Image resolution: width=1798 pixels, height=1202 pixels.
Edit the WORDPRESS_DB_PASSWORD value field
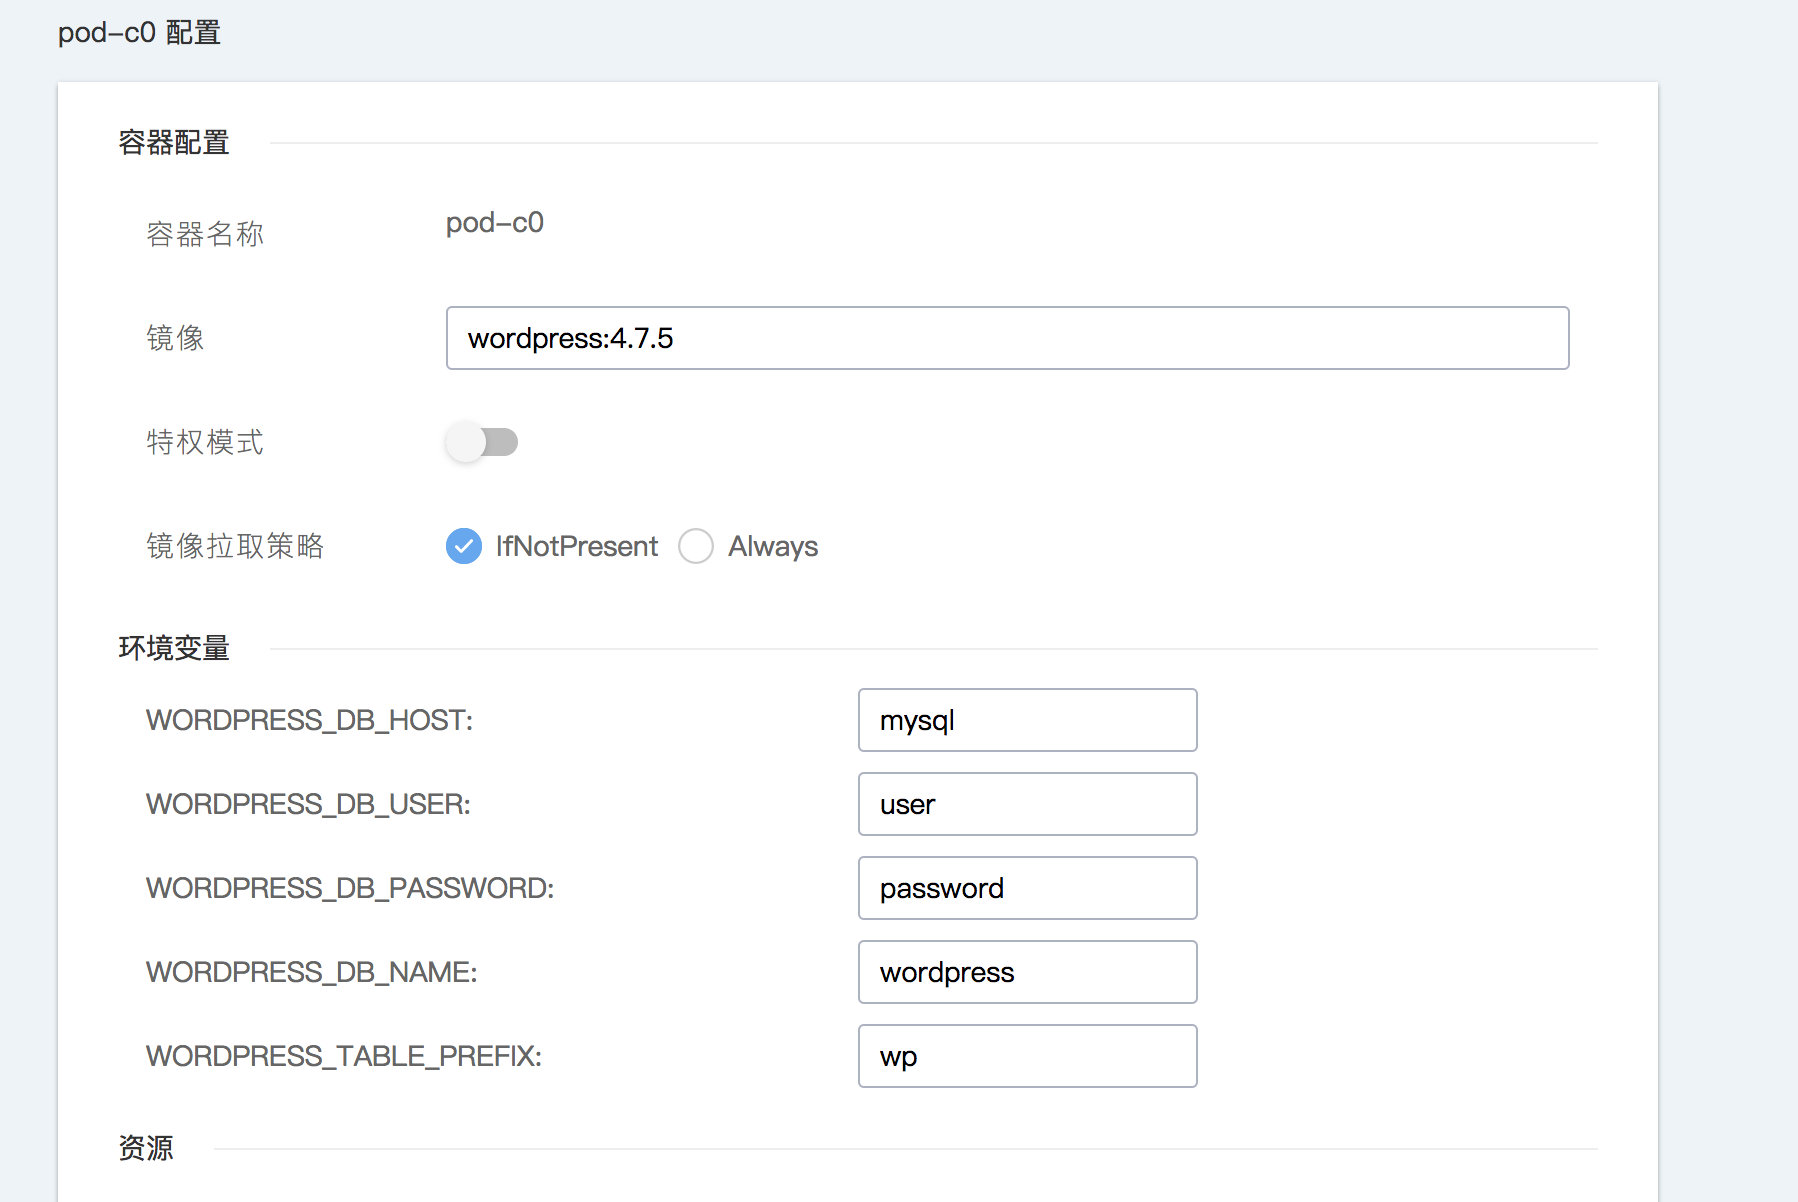(1027, 888)
